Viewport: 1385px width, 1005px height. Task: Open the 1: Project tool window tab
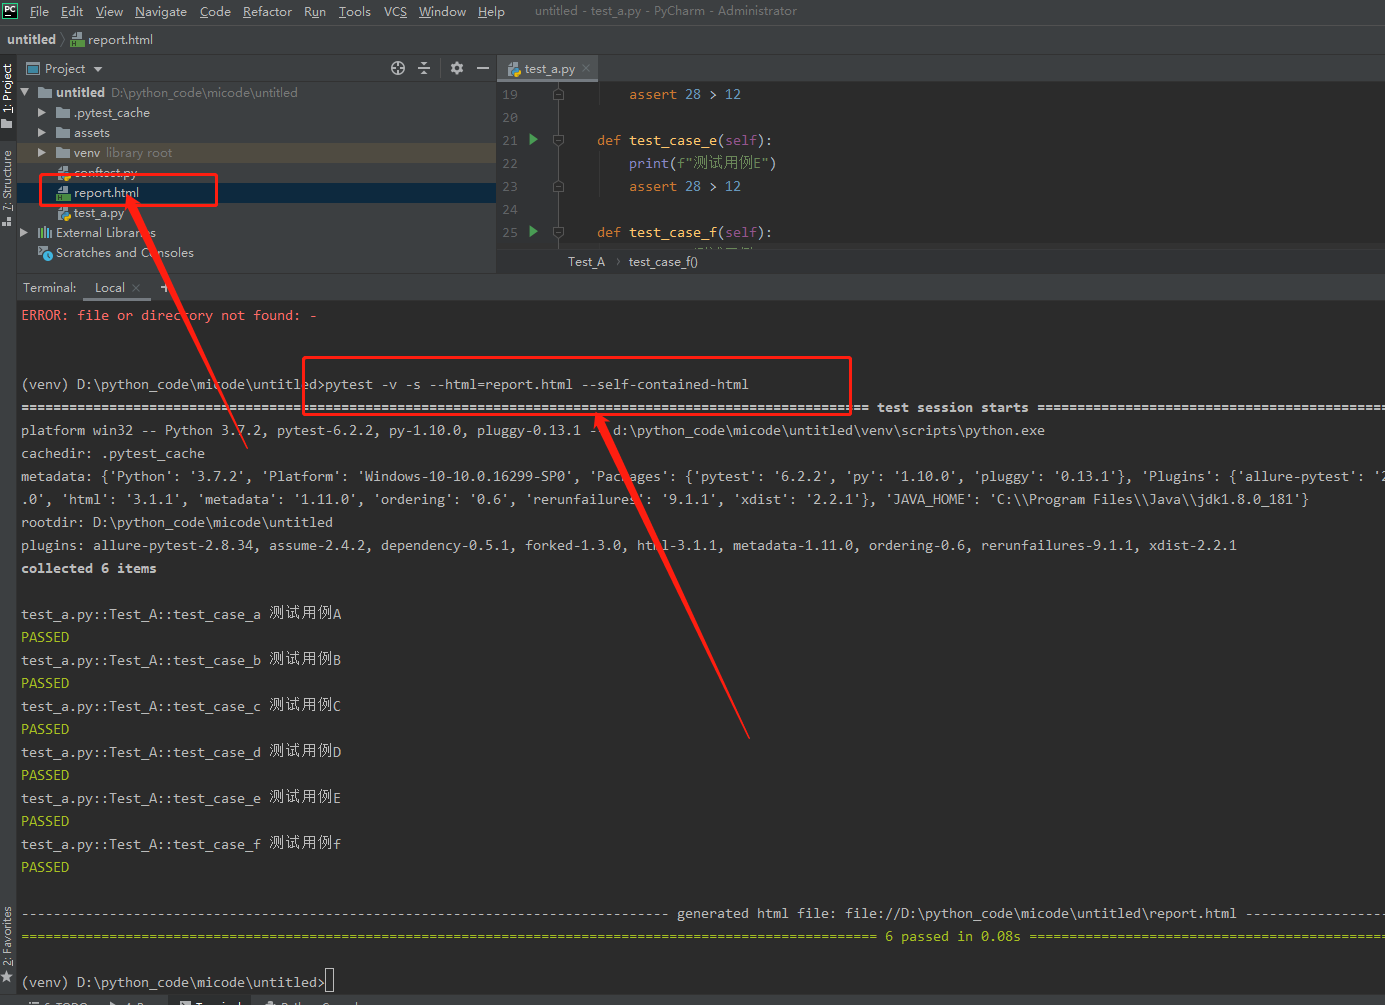pos(8,97)
